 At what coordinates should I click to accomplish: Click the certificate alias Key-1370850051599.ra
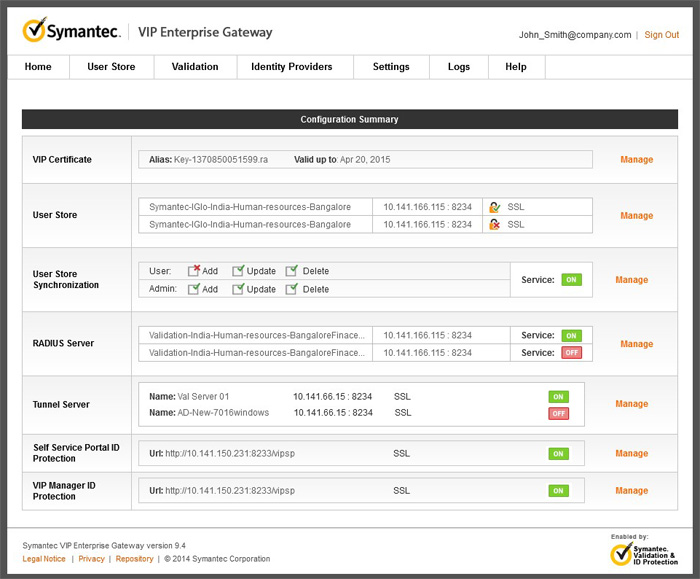[x=221, y=160]
